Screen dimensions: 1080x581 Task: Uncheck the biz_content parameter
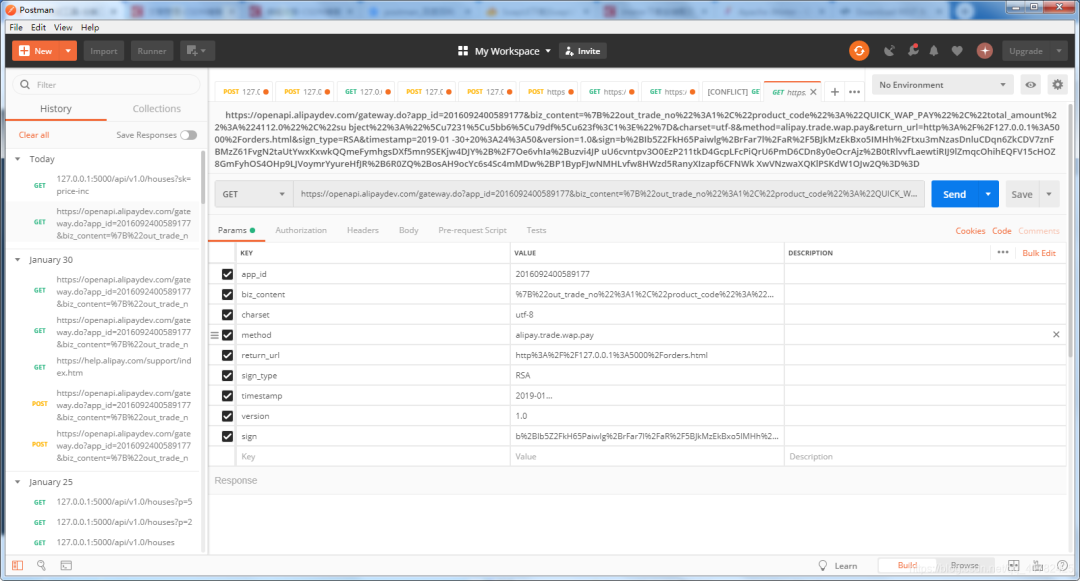pyautogui.click(x=227, y=294)
